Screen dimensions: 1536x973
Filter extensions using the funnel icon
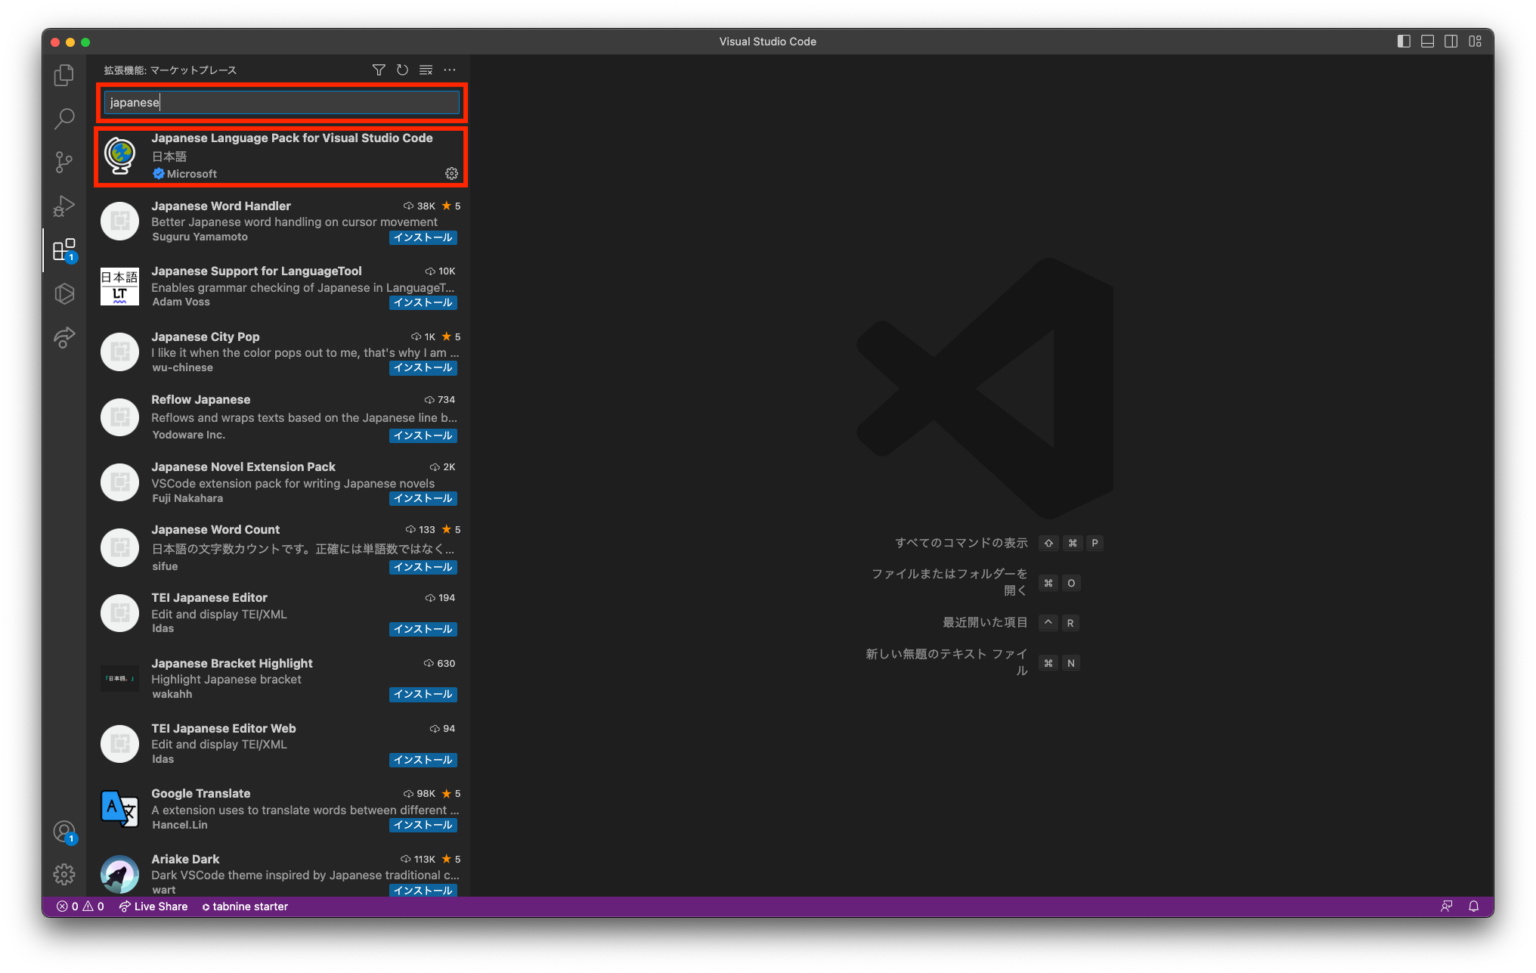point(378,70)
